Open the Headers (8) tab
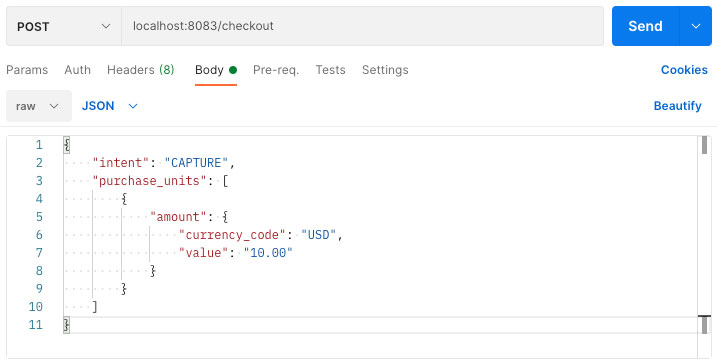The height and width of the screenshot is (363, 717). 140,70
